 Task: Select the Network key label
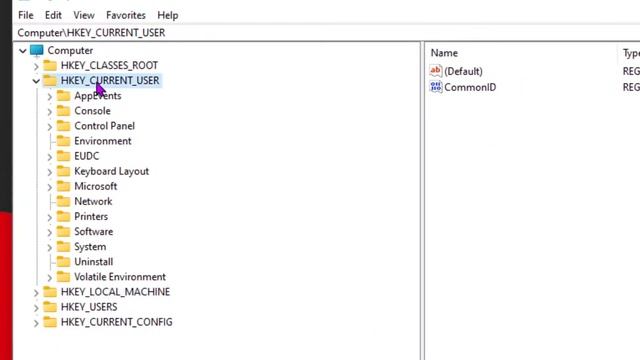pyautogui.click(x=93, y=202)
